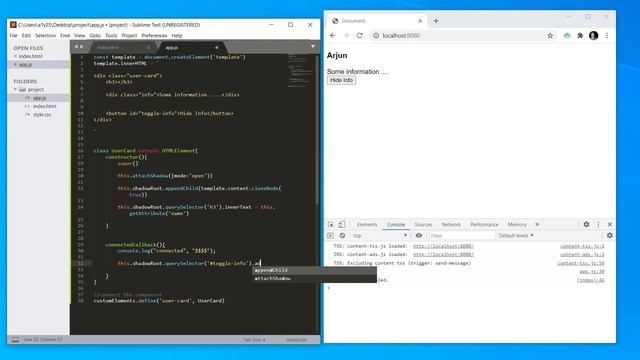
Task: Open the (index):46 source link
Action: (591, 280)
